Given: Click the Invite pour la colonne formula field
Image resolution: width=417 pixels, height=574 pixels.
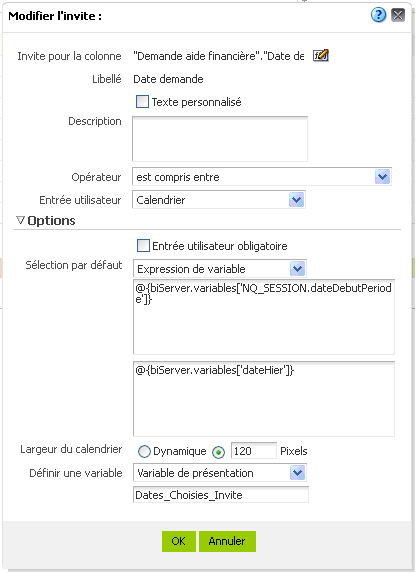Looking at the screenshot, I should point(219,56).
